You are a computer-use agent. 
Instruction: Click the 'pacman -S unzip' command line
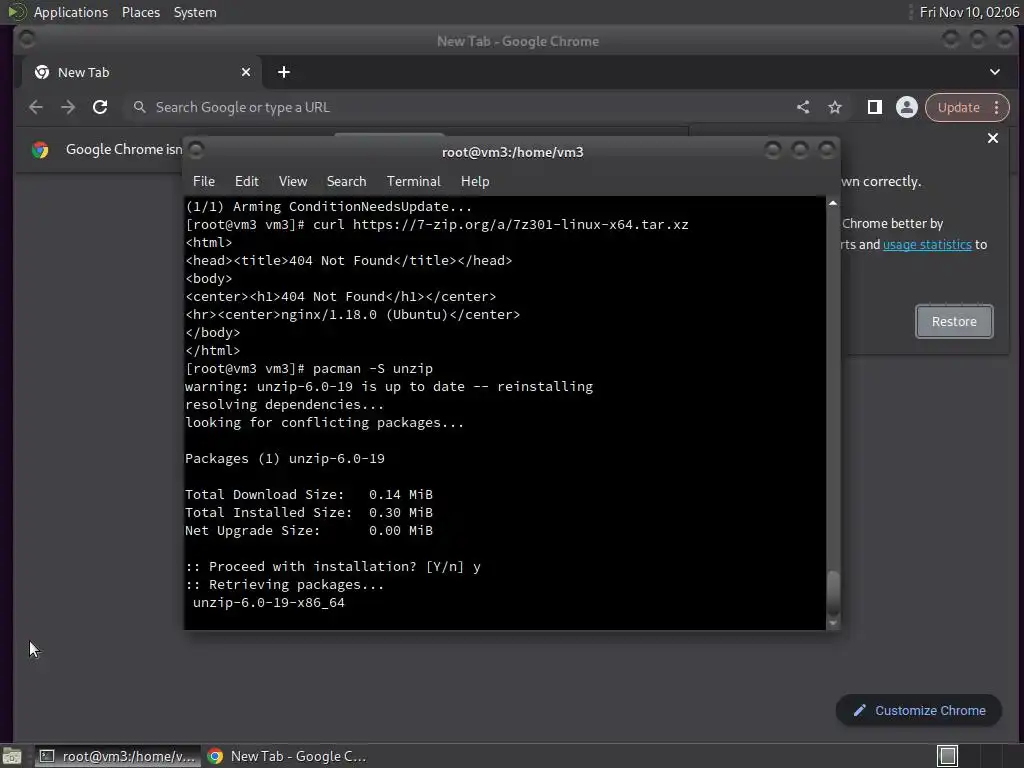[309, 368]
